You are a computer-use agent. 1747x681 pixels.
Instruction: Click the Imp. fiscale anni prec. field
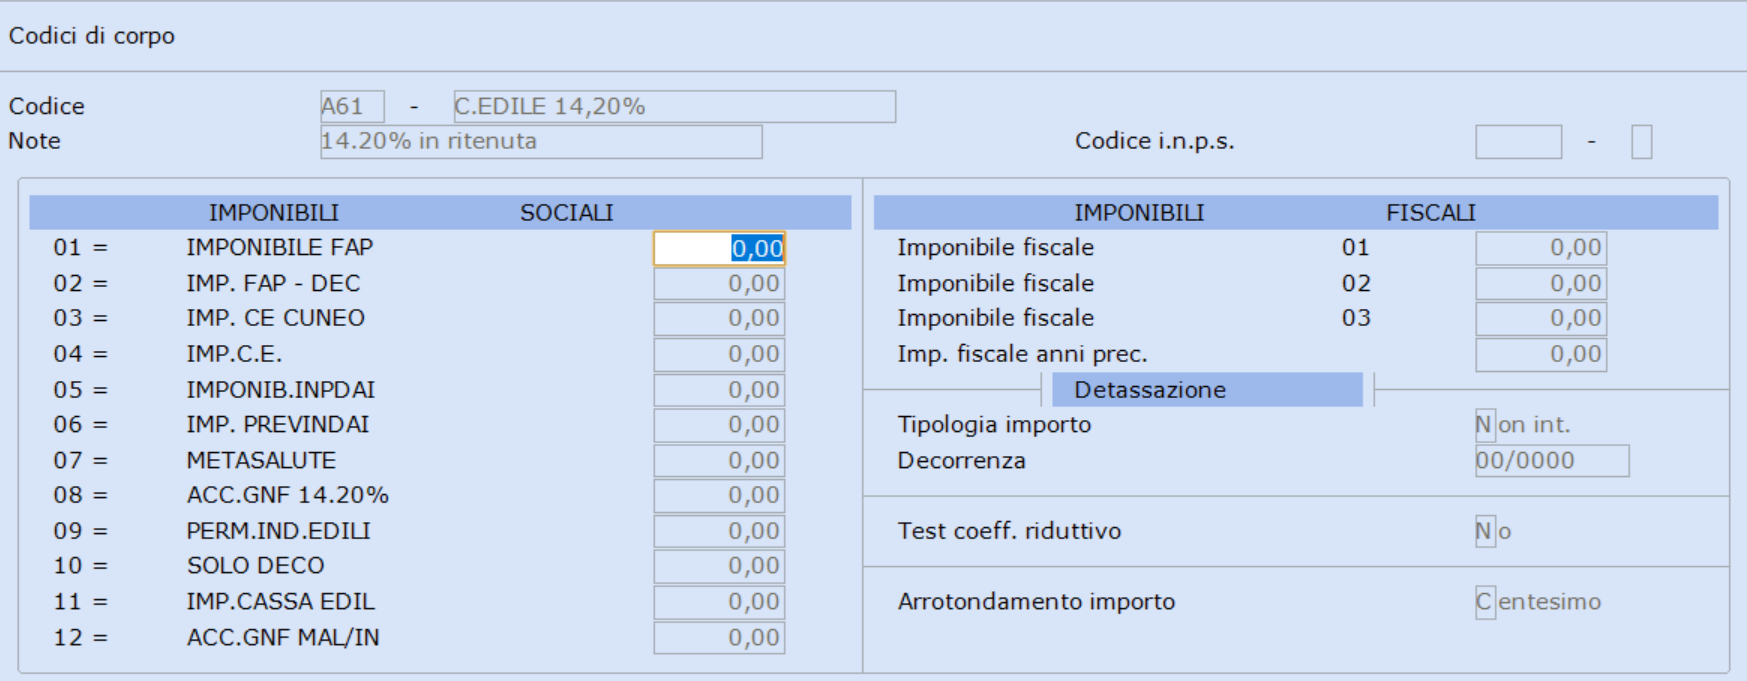1541,354
